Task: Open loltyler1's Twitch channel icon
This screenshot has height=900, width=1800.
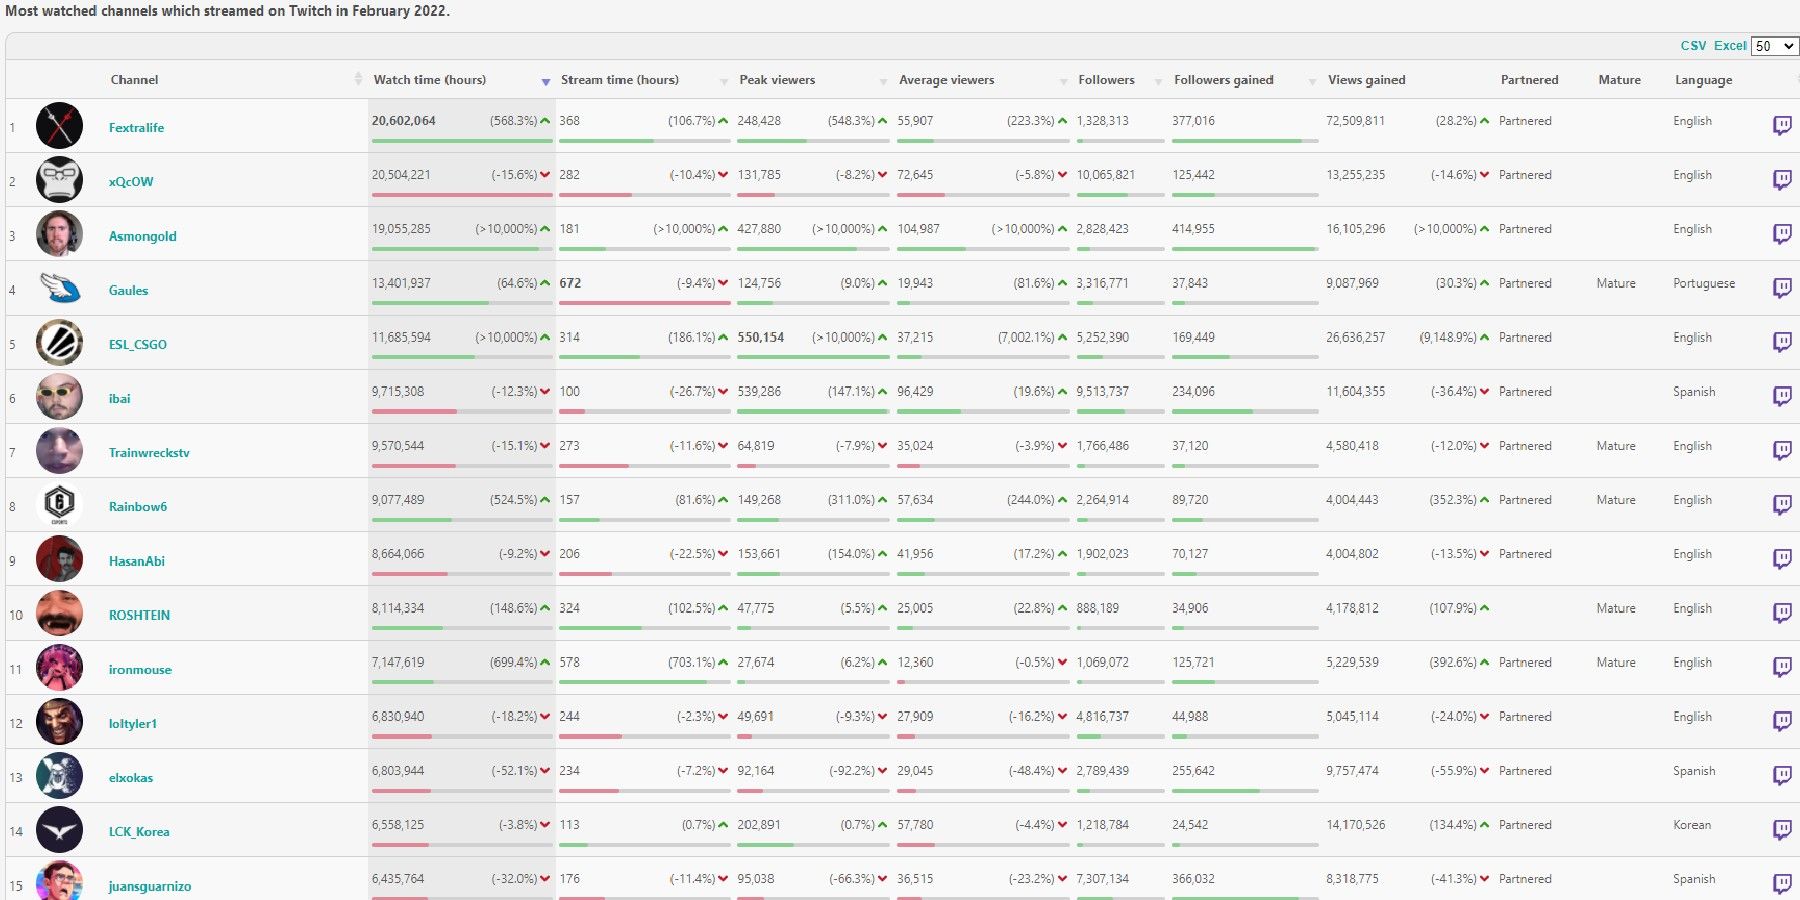Action: coord(1782,721)
